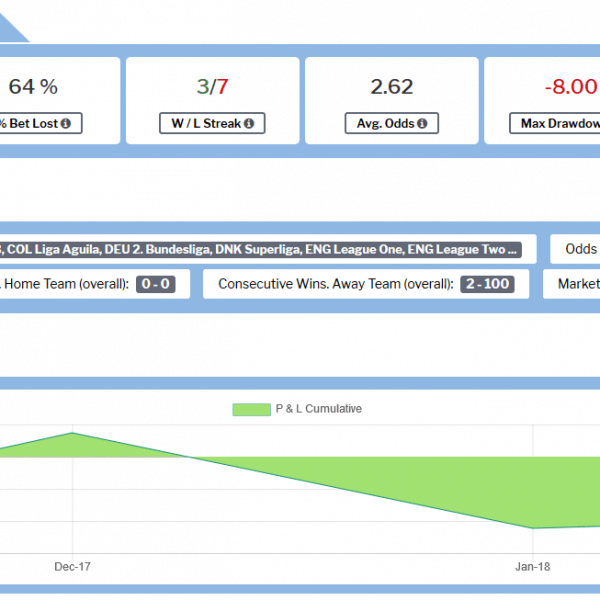This screenshot has height=600, width=600.
Task: Open the Market filter box
Action: (572, 284)
